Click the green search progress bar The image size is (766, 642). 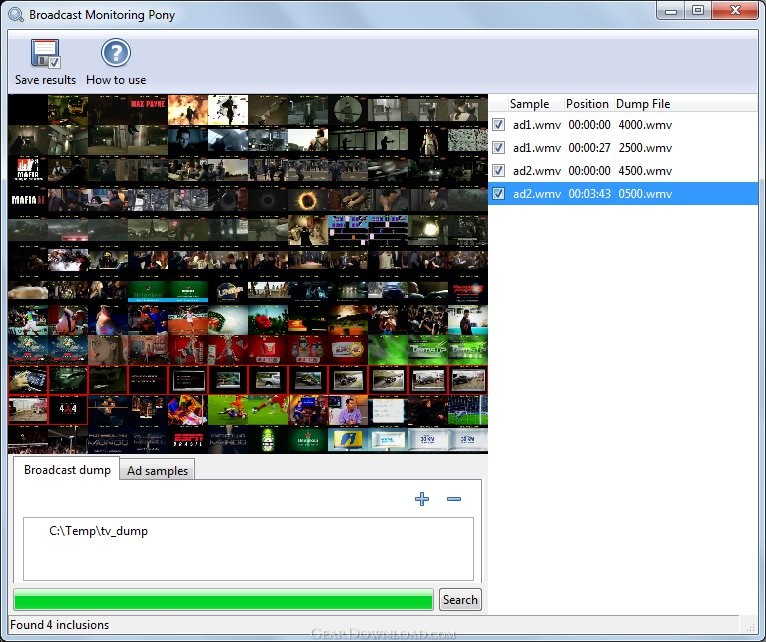click(223, 599)
